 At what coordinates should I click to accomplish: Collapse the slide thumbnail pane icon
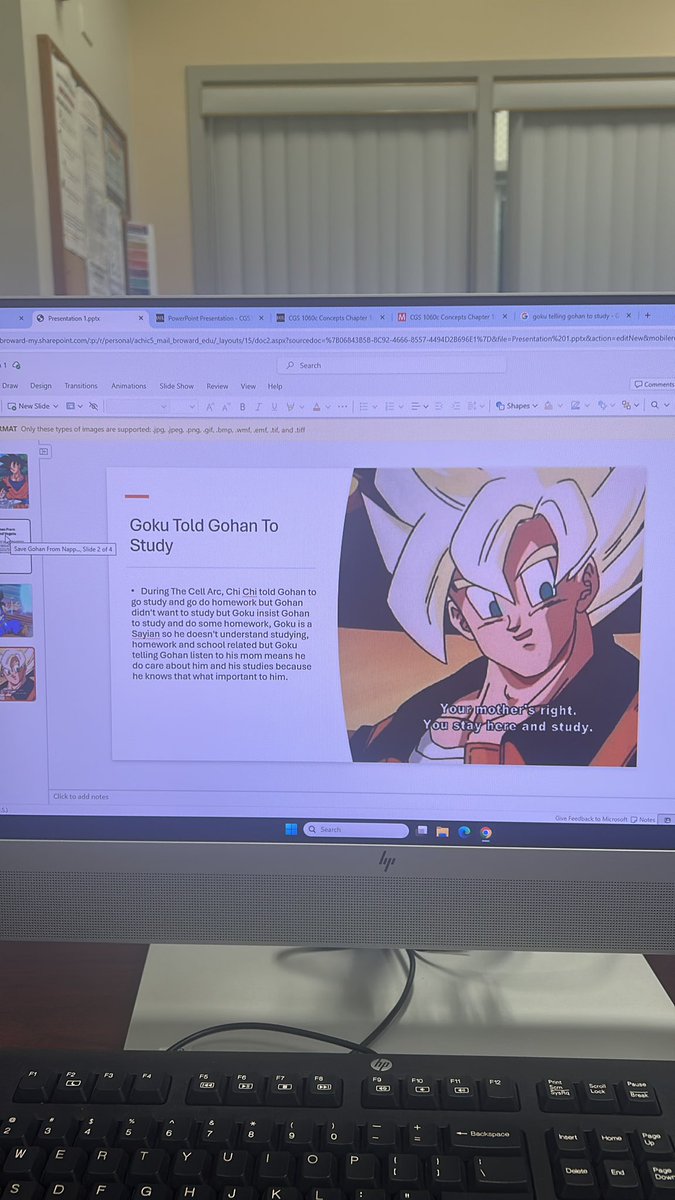tap(44, 452)
